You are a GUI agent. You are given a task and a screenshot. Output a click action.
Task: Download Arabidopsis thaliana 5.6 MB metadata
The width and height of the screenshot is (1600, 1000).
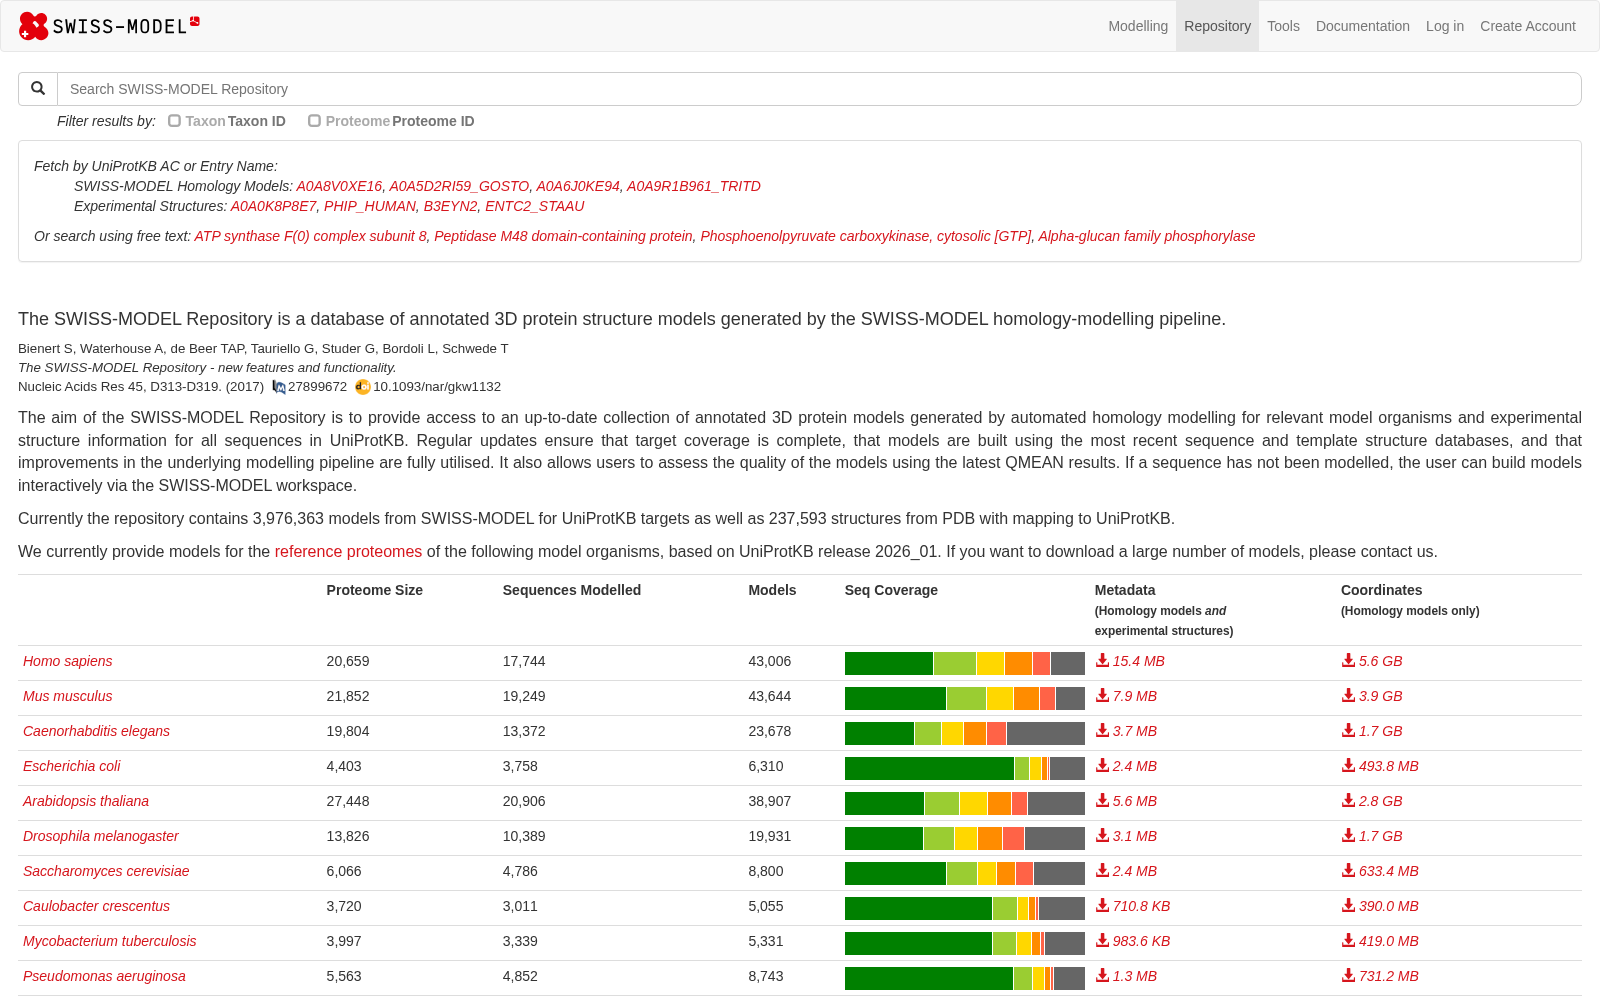click(x=1126, y=801)
